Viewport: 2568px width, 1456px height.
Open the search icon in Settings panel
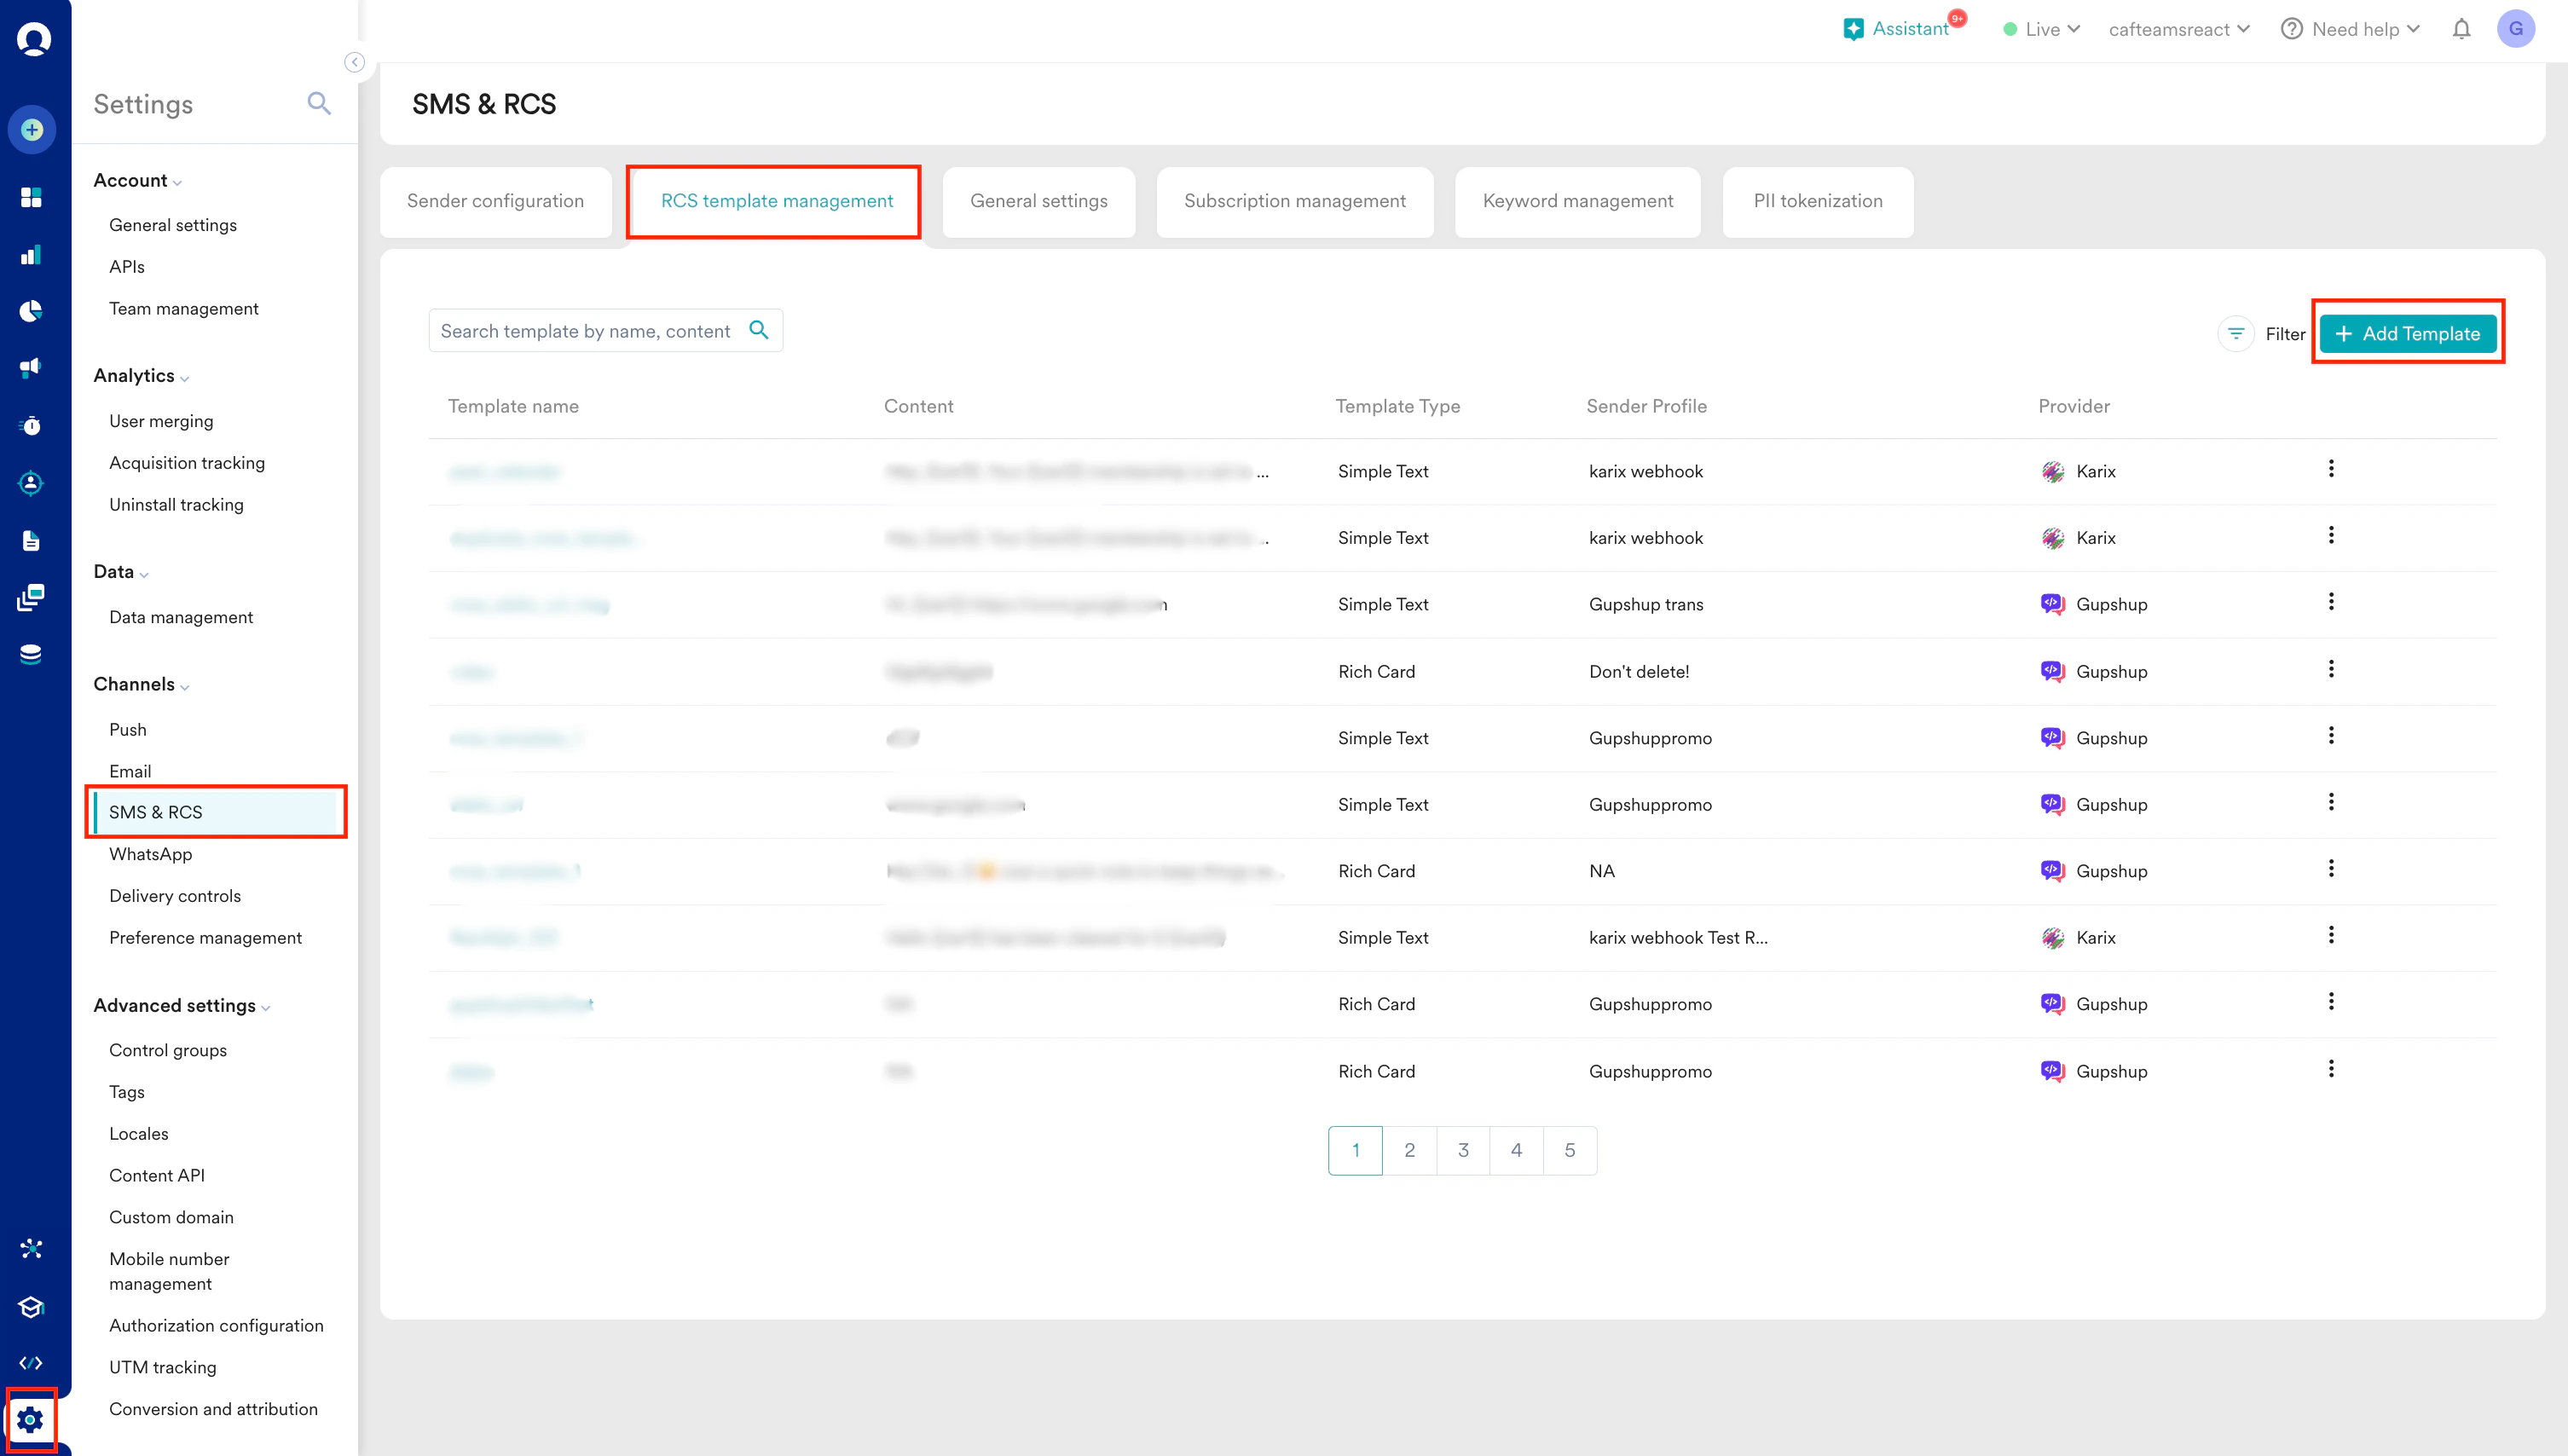pos(318,103)
